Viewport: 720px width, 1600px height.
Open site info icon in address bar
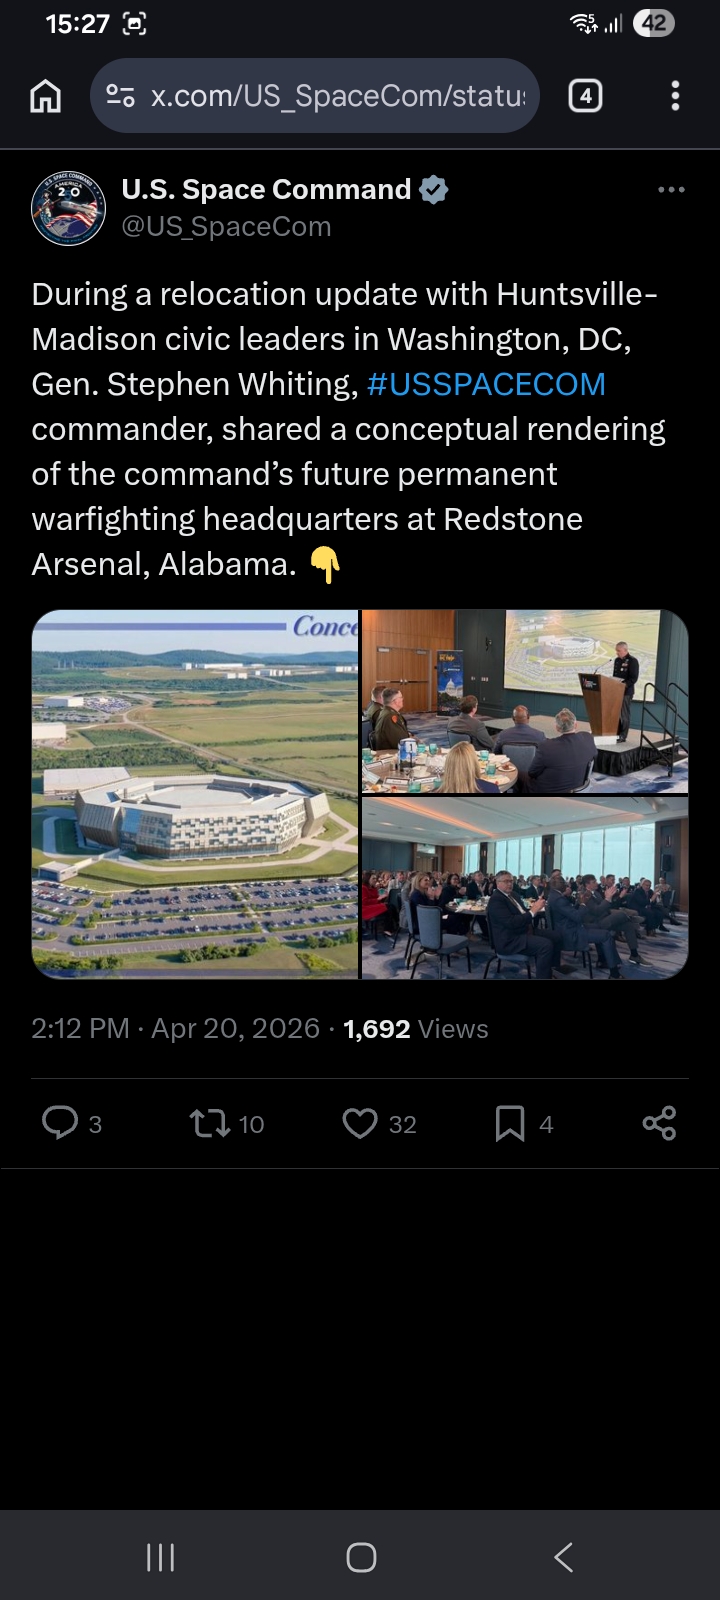120,96
